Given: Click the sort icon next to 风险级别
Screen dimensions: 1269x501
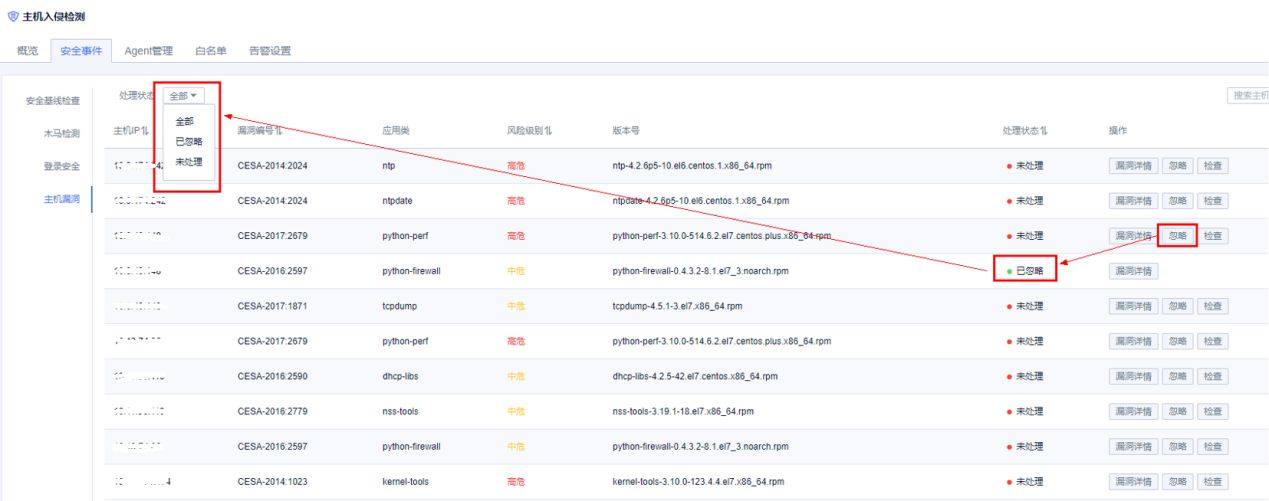Looking at the screenshot, I should click(x=549, y=131).
